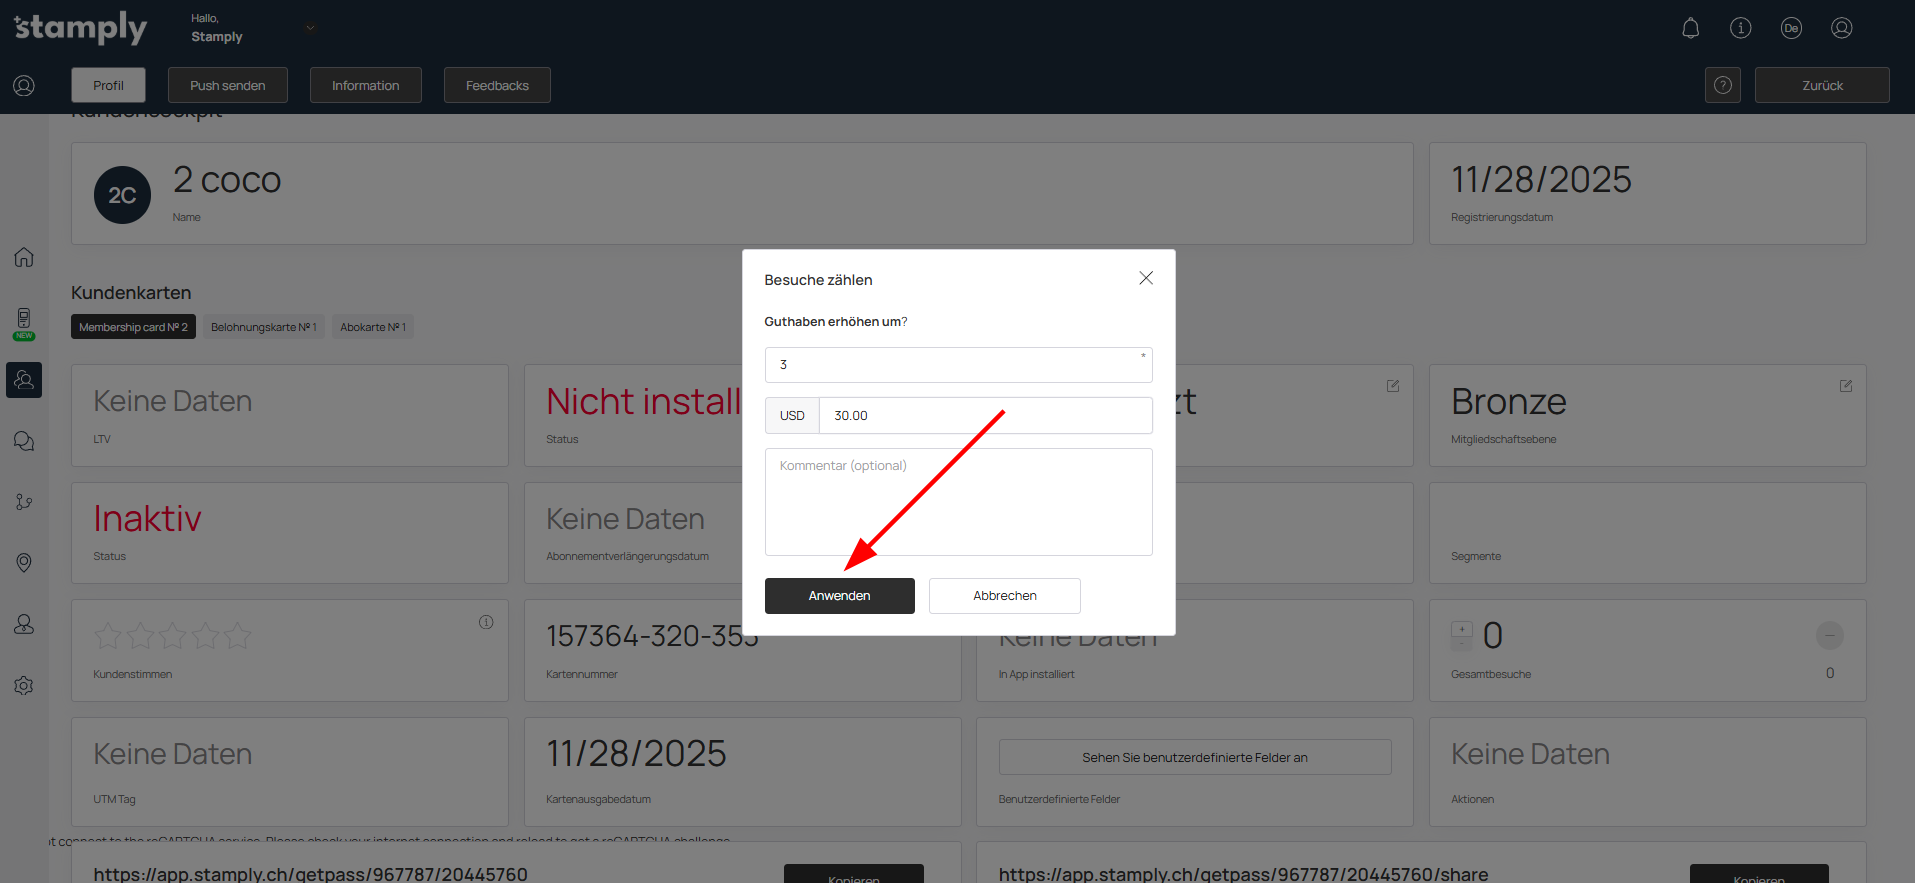
Task: Click the notification bell icon
Action: (x=1690, y=28)
